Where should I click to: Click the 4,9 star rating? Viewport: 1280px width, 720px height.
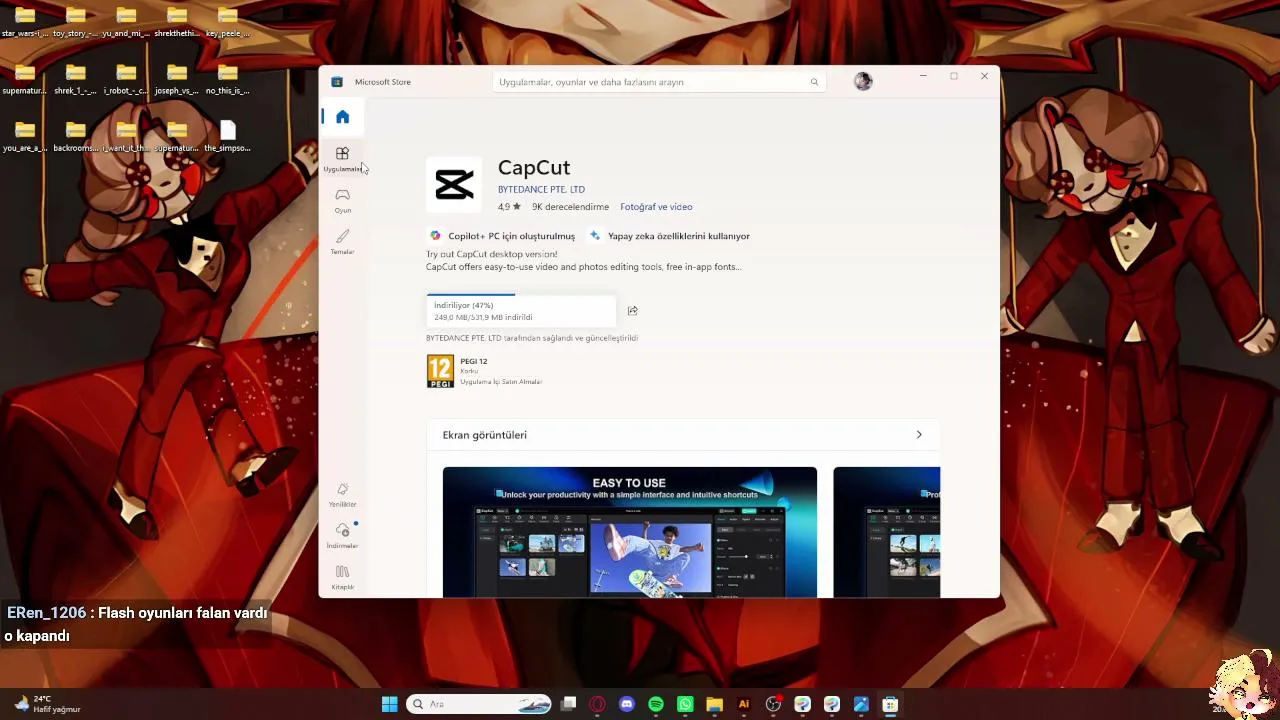(x=509, y=207)
